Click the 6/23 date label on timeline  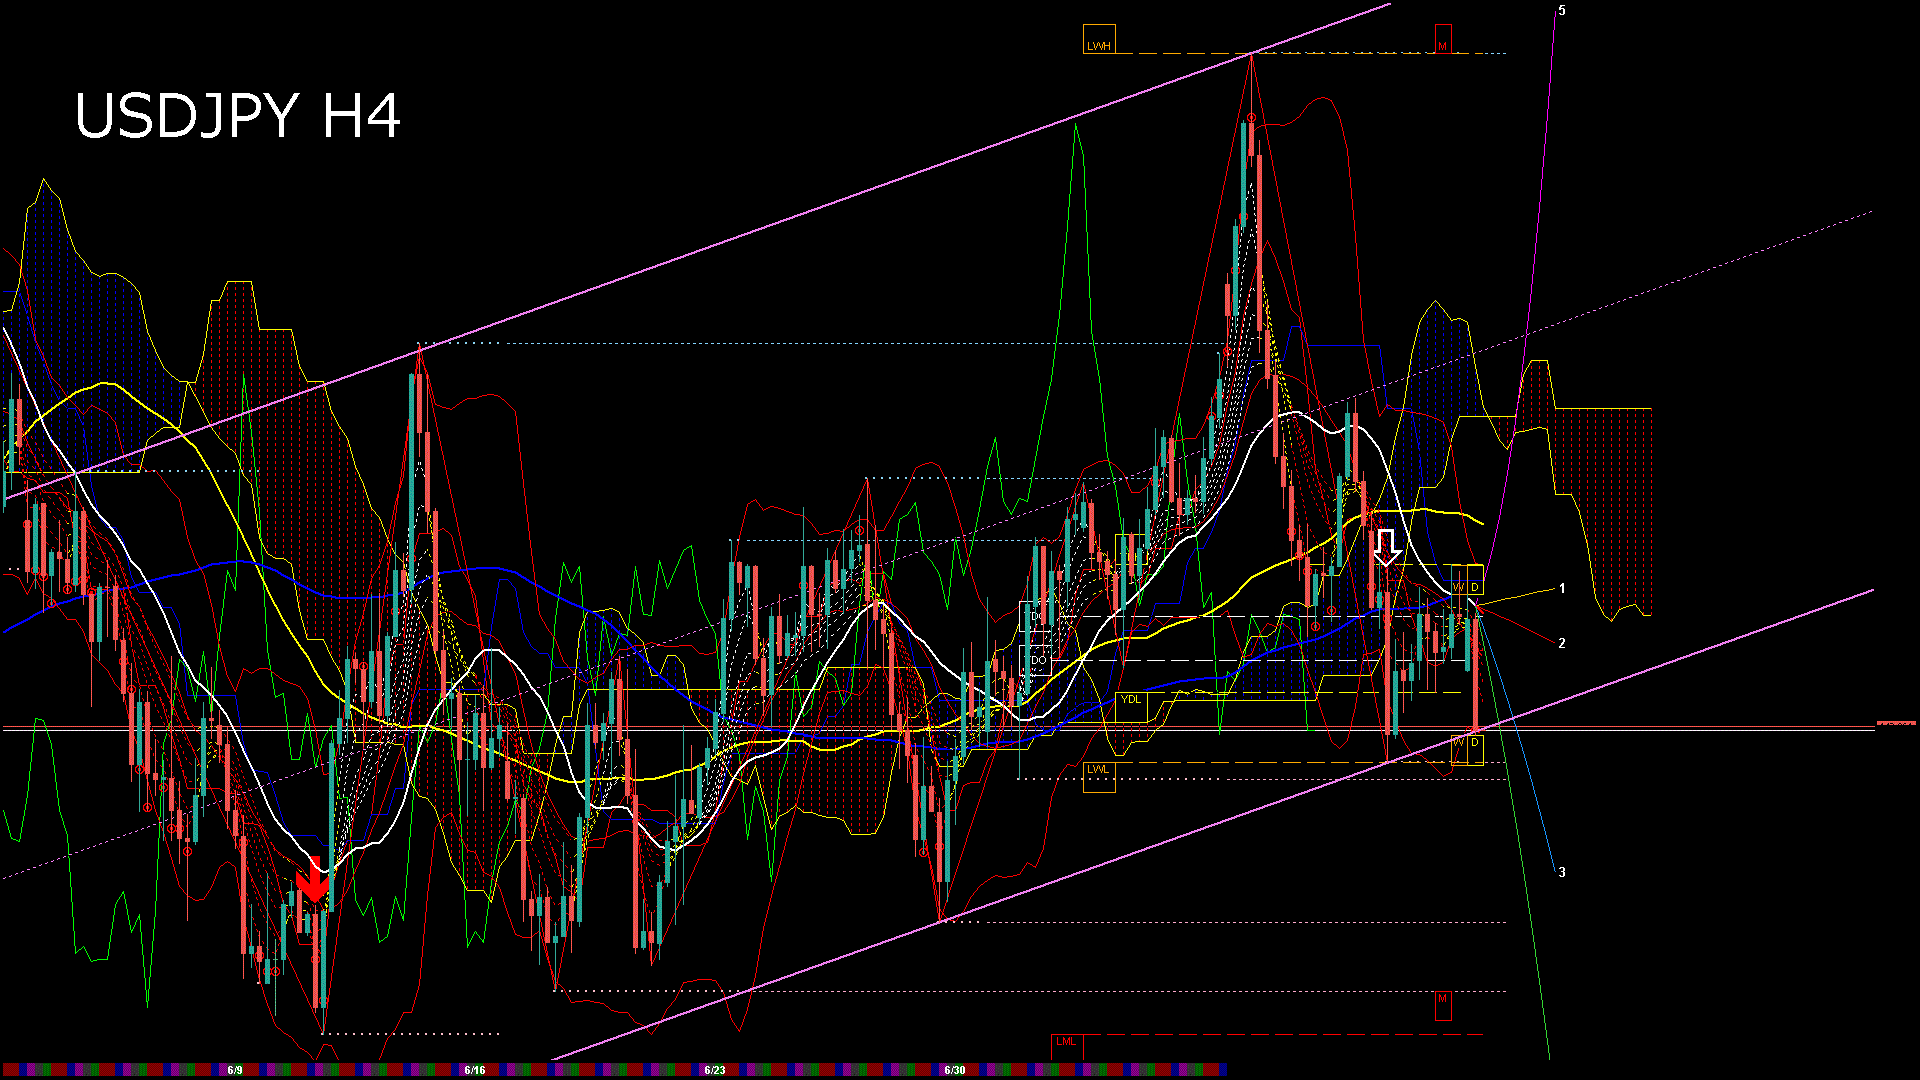coord(714,1070)
